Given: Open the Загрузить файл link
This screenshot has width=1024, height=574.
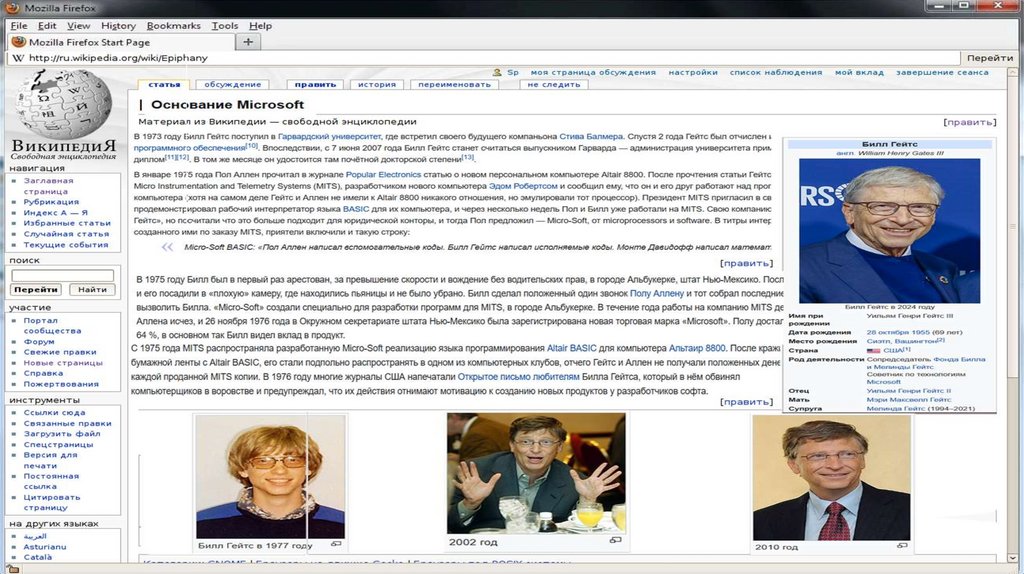Looking at the screenshot, I should [x=62, y=433].
